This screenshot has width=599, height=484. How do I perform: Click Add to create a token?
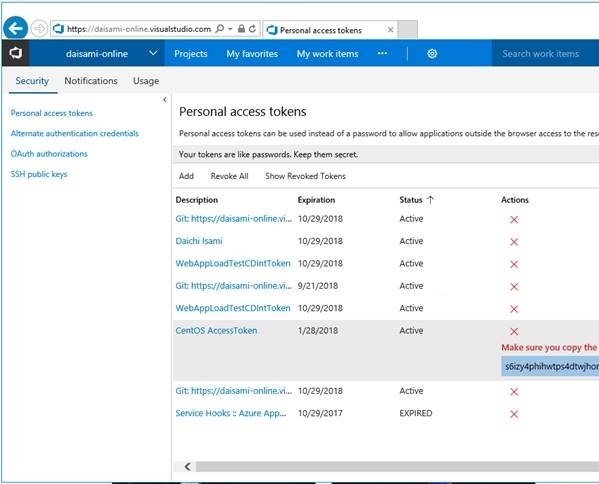point(186,176)
